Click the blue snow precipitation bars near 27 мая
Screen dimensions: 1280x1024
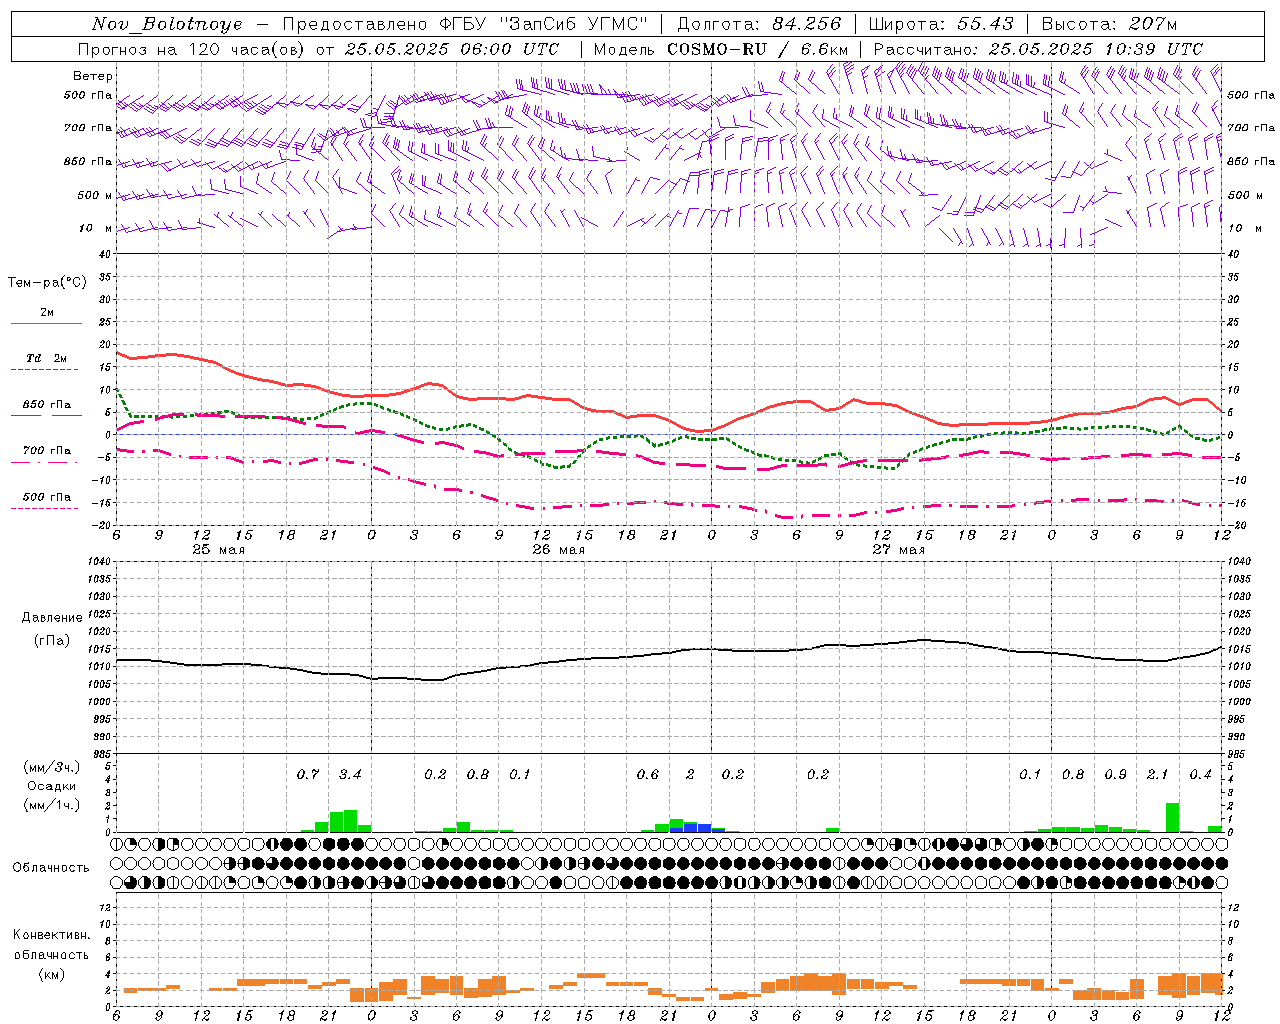[698, 828]
